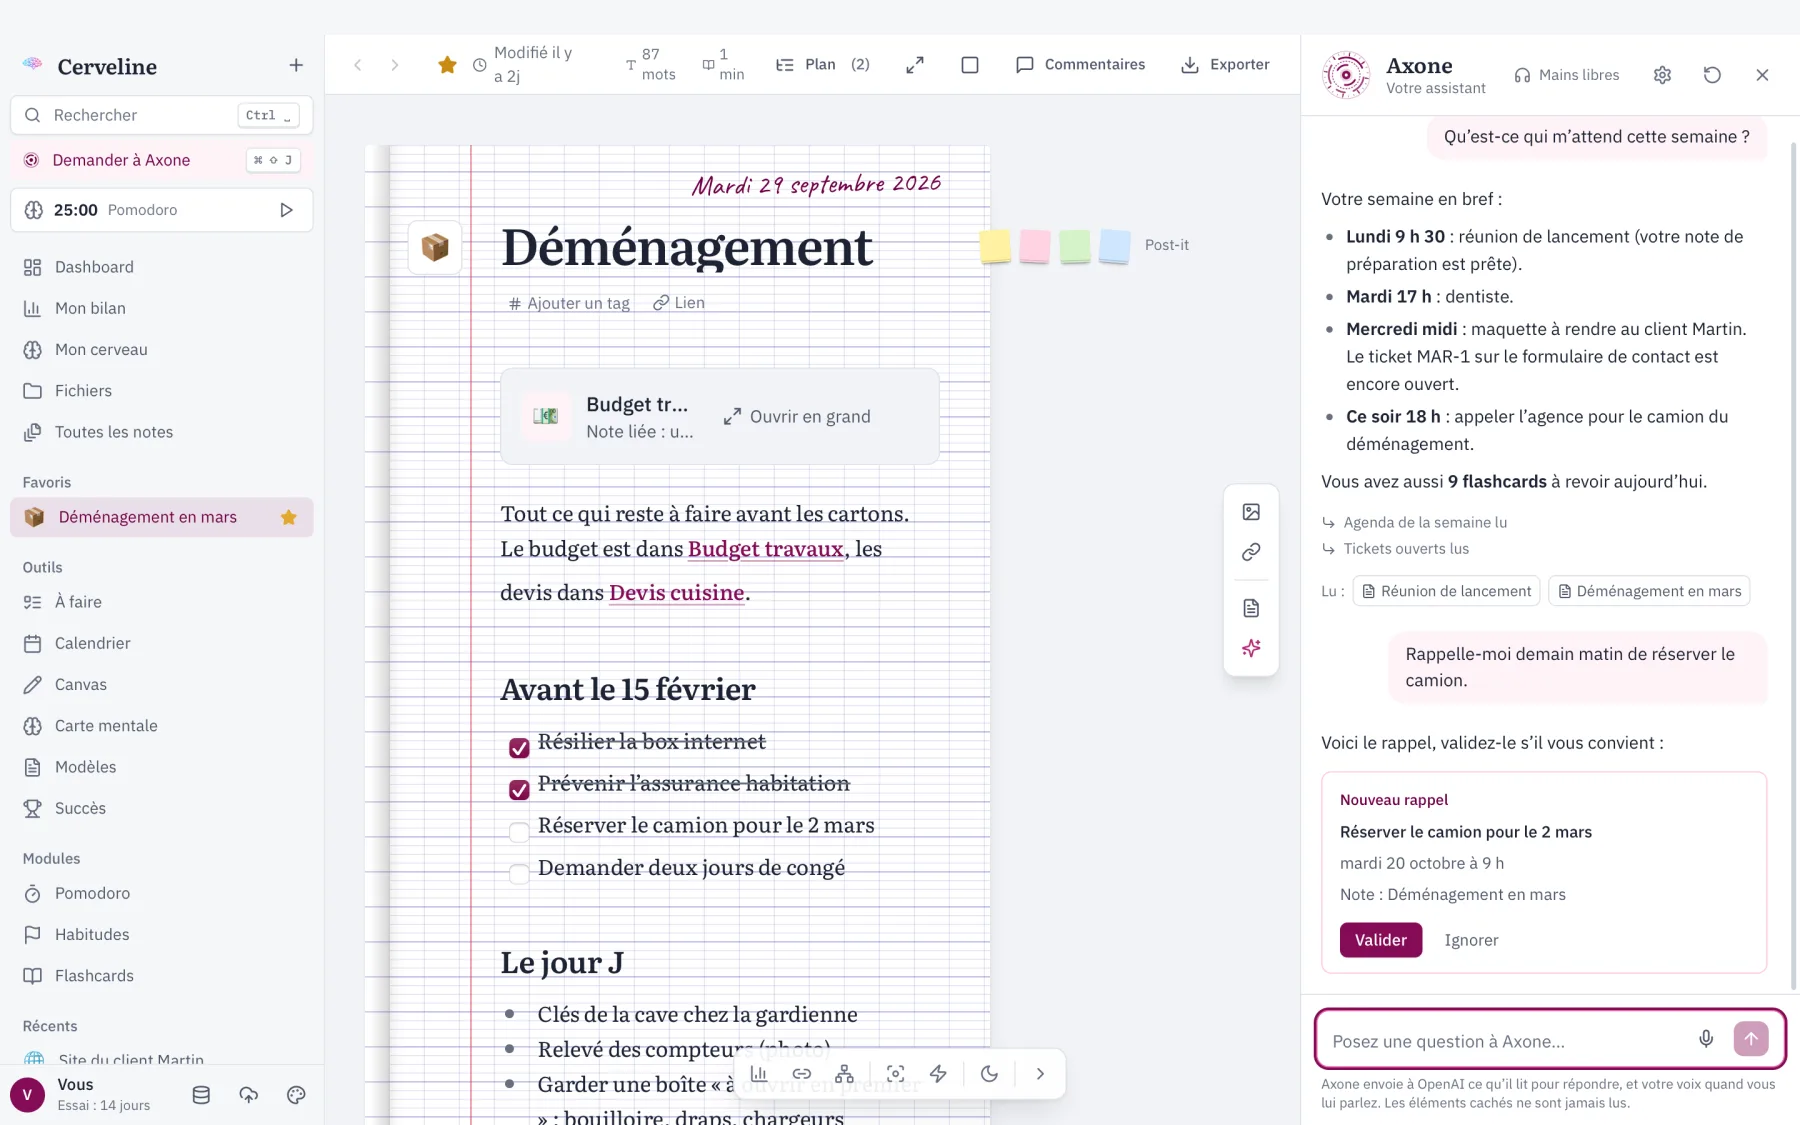Click the microphone icon in Axone input

(x=1706, y=1039)
